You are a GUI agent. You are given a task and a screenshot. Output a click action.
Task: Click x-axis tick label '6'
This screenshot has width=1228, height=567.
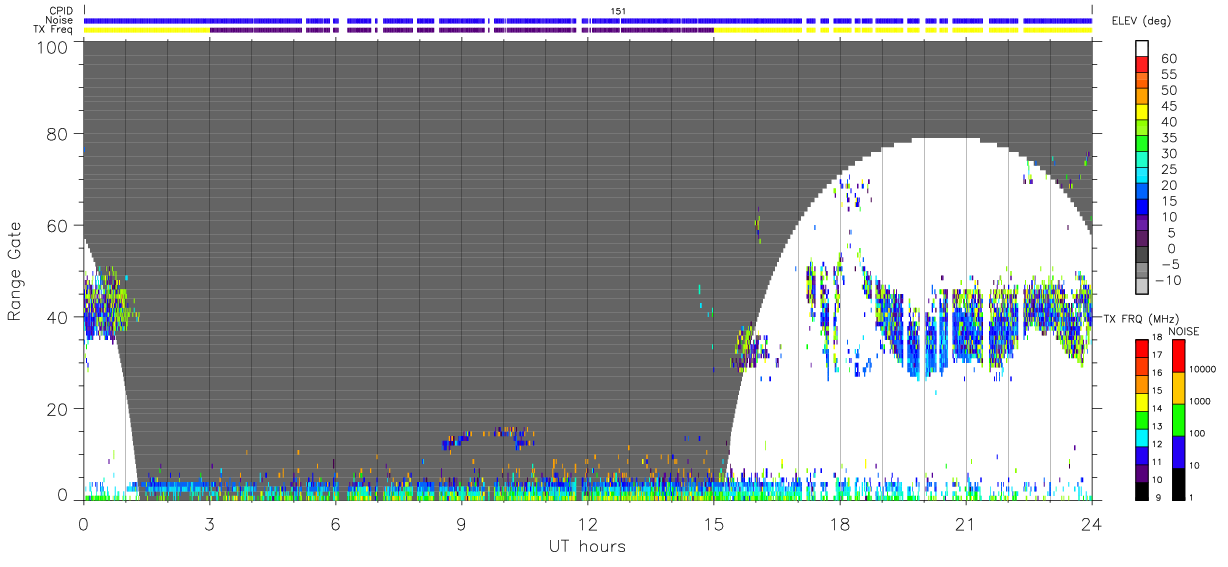click(x=335, y=523)
